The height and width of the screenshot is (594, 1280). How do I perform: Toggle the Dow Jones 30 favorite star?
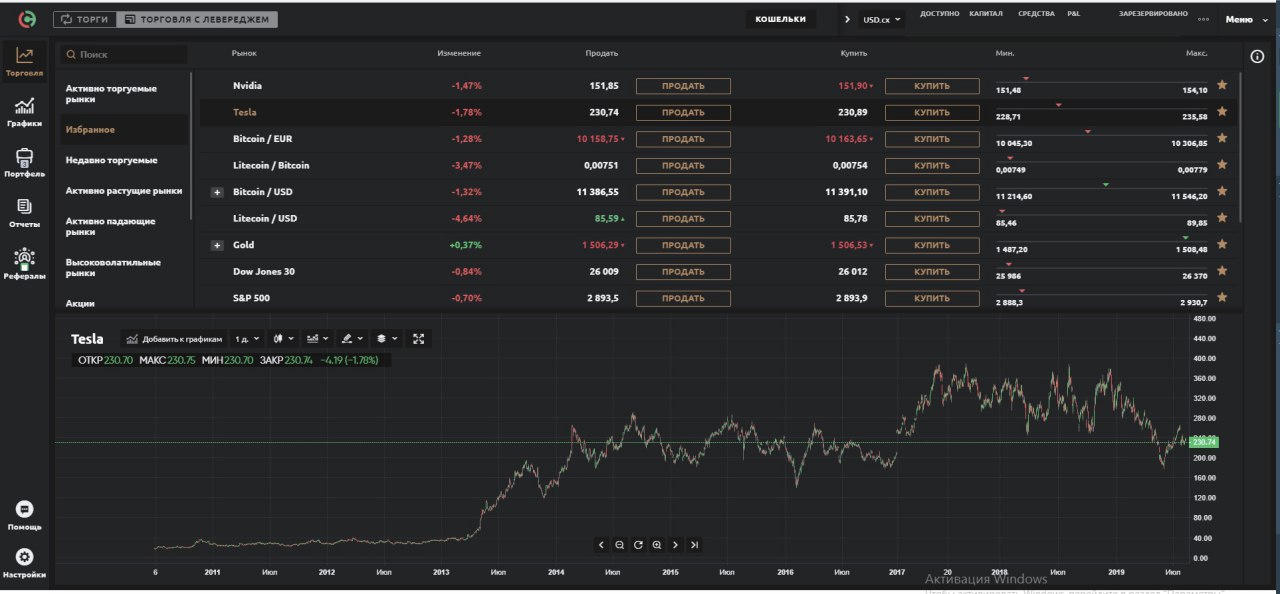1222,270
